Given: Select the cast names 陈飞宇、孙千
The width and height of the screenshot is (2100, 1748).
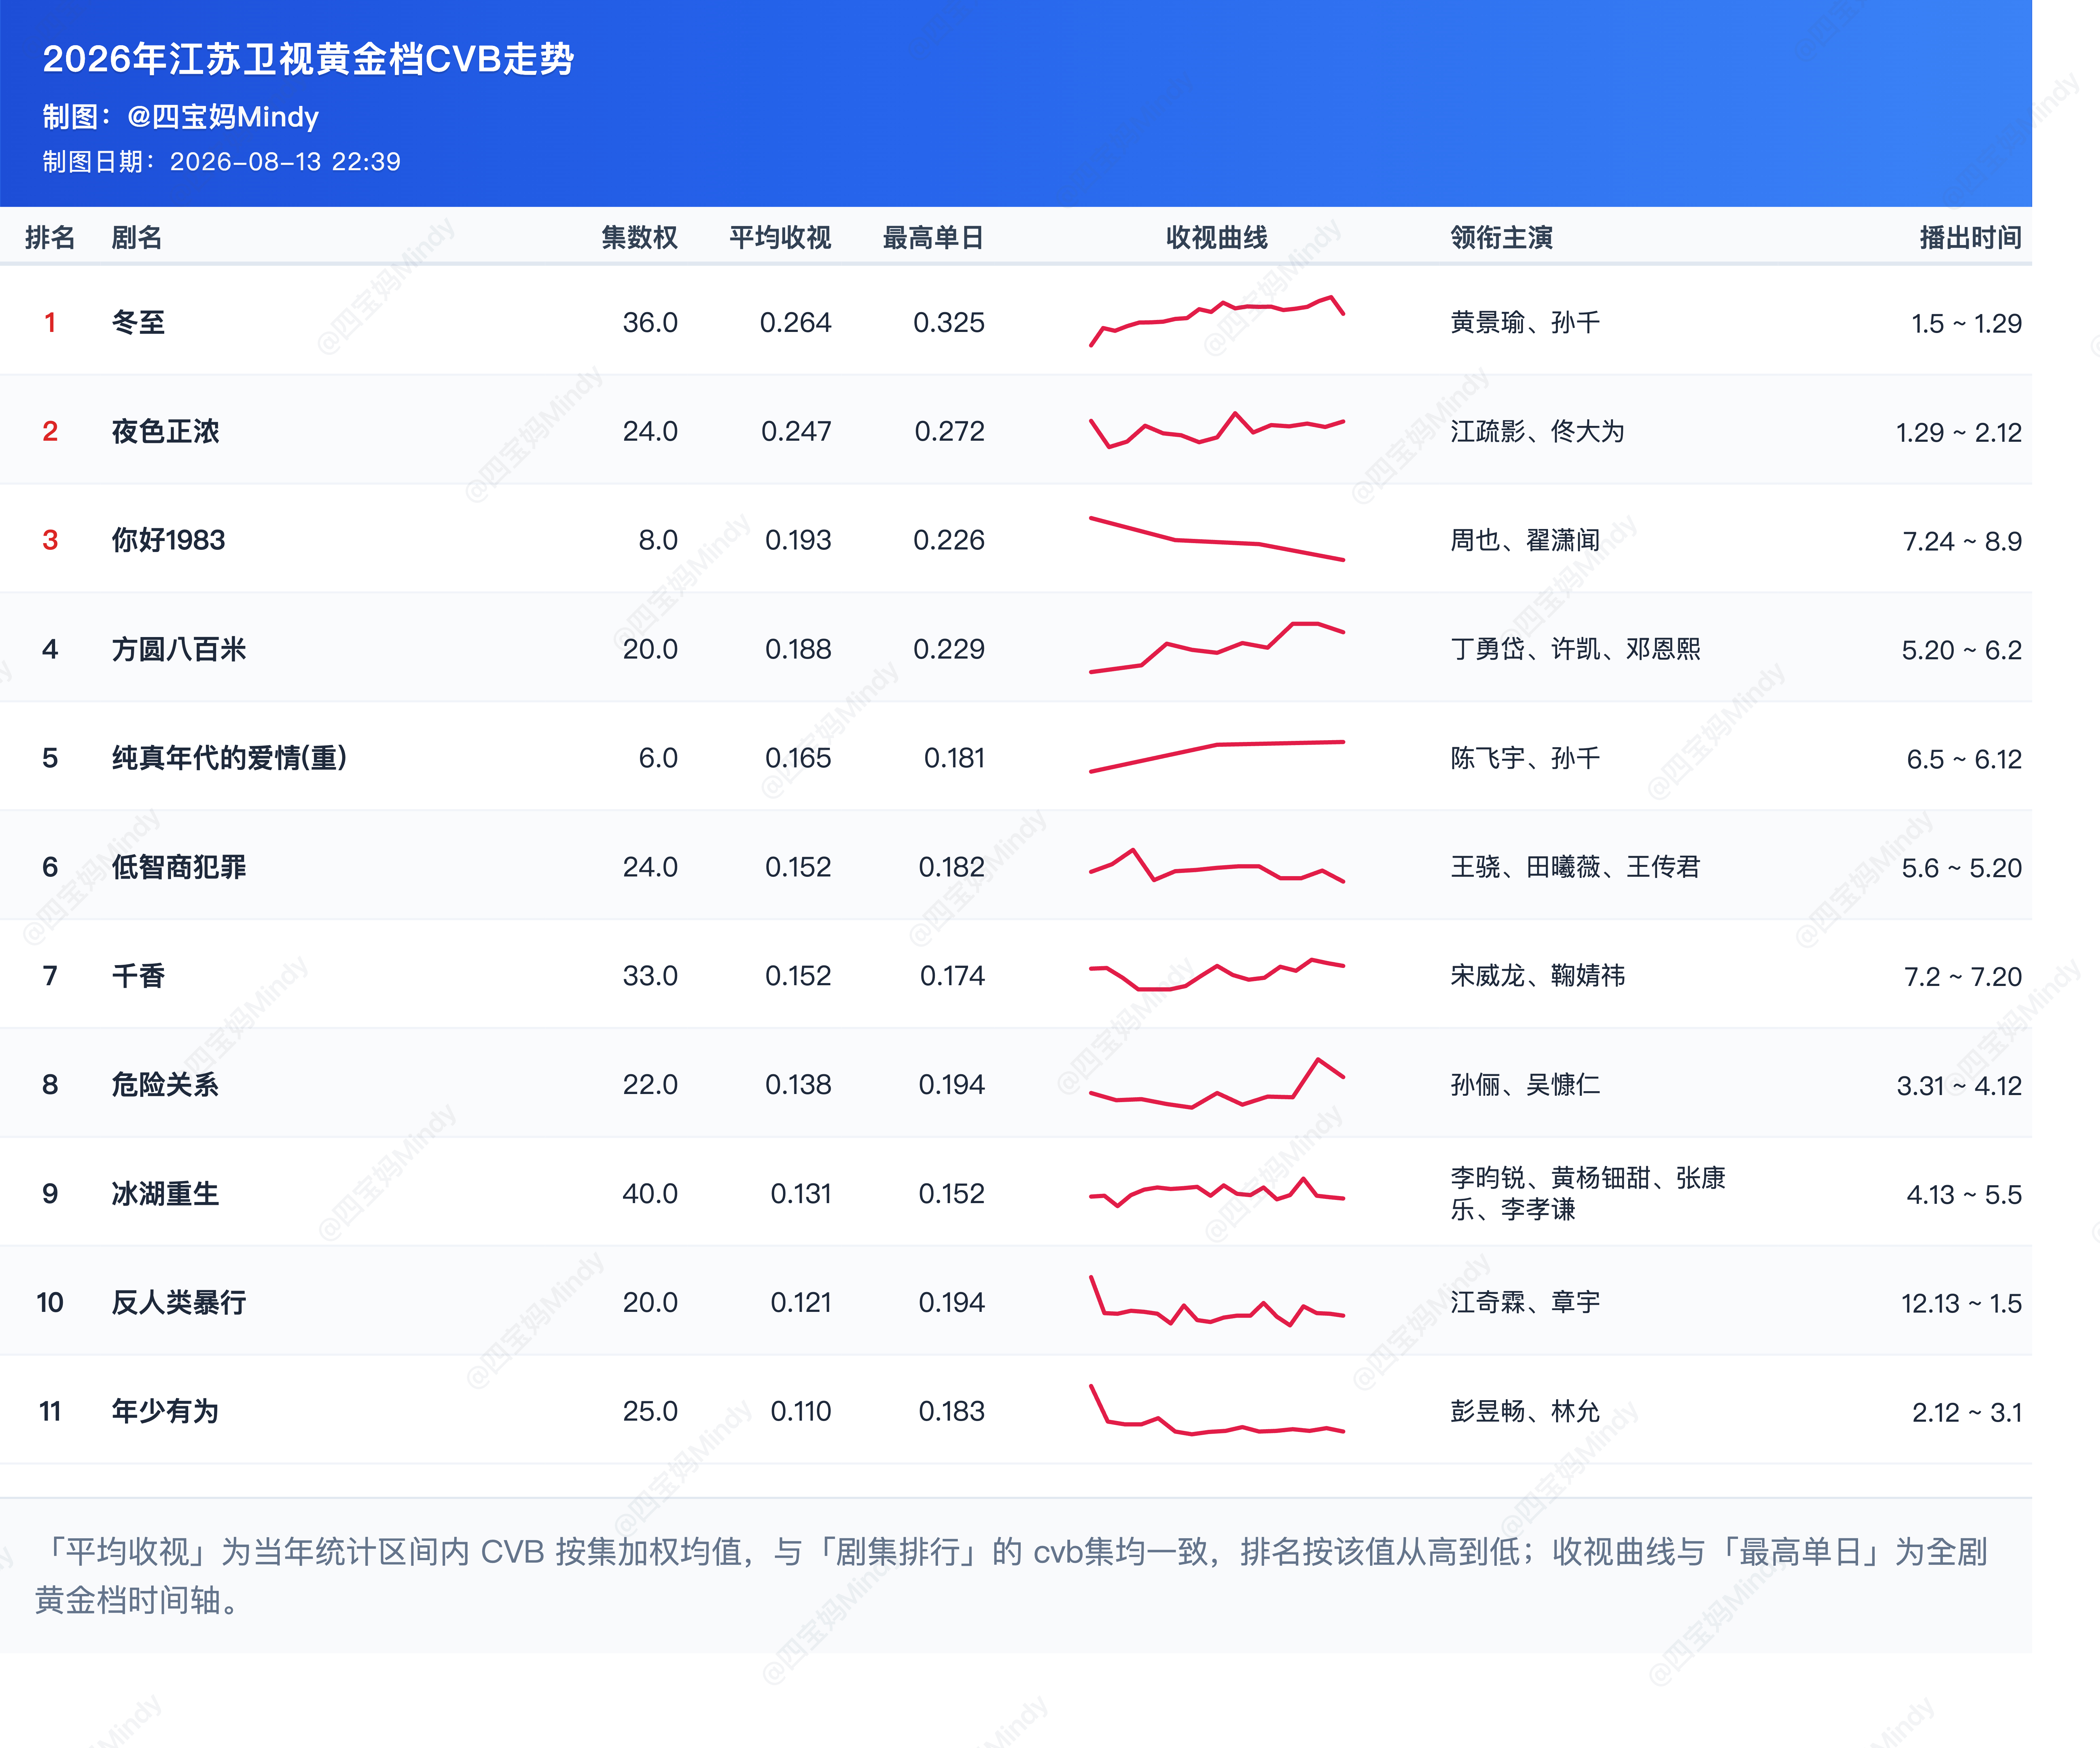Looking at the screenshot, I should click(x=1525, y=758).
